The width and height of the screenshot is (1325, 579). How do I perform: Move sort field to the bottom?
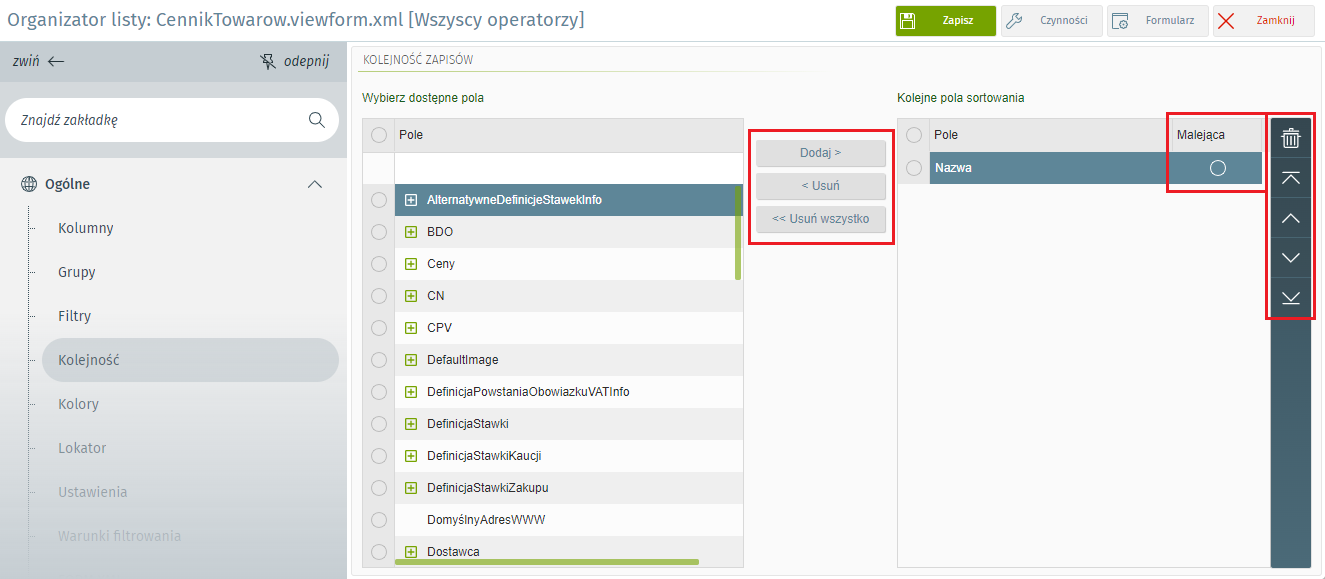(1291, 298)
